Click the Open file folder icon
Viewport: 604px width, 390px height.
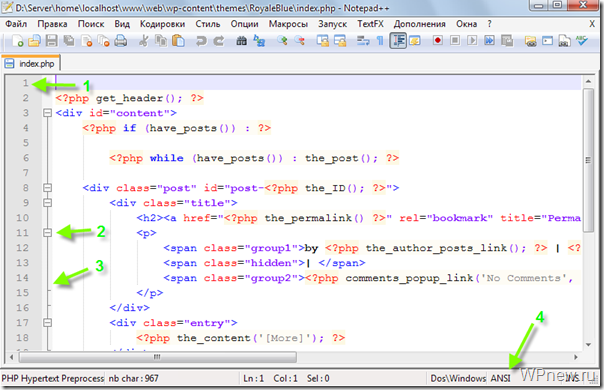34,40
